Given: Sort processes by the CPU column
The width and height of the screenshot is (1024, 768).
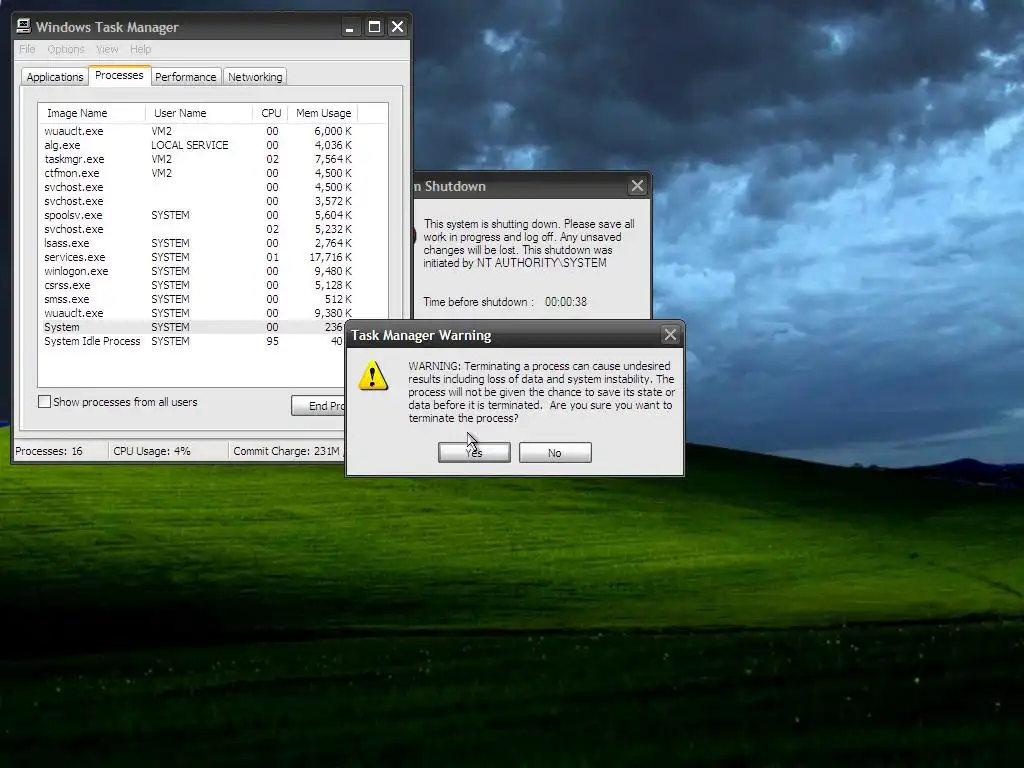Looking at the screenshot, I should [x=270, y=113].
